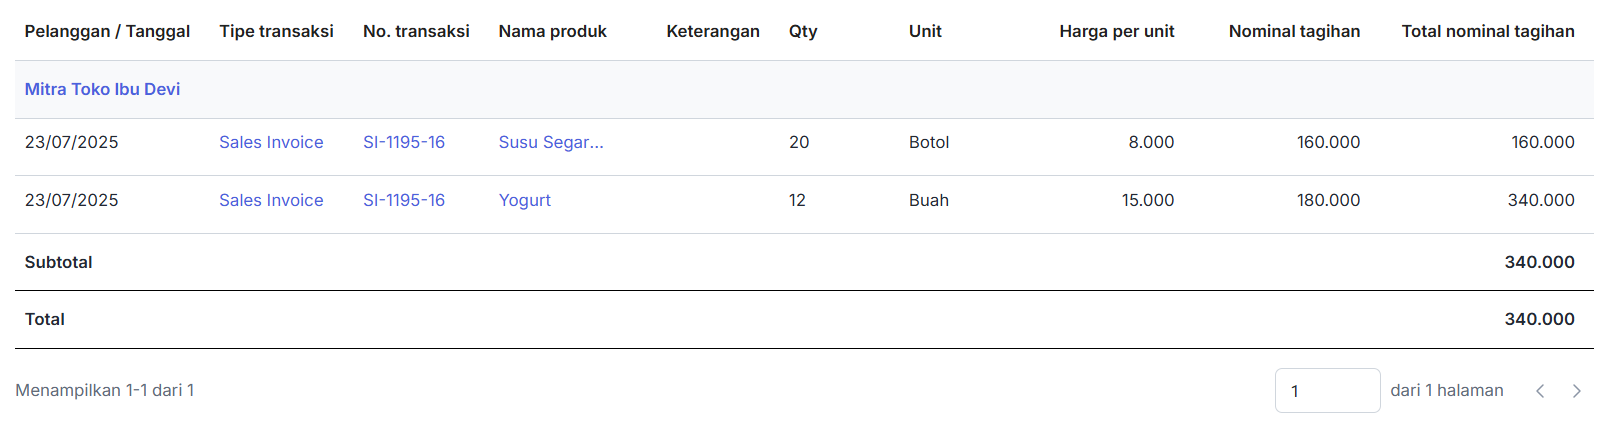This screenshot has width=1605, height=426.
Task: Go to the previous page using left chevron
Action: point(1540,391)
